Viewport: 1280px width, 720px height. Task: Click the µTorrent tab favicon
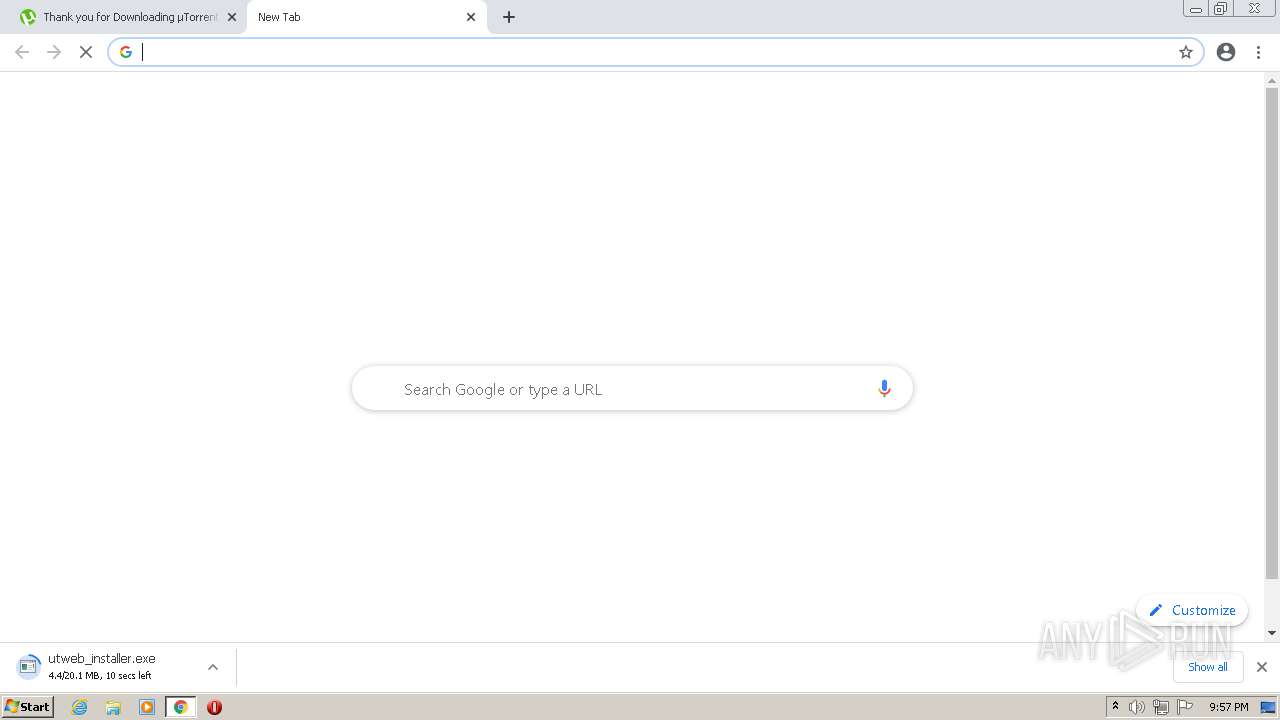click(28, 17)
